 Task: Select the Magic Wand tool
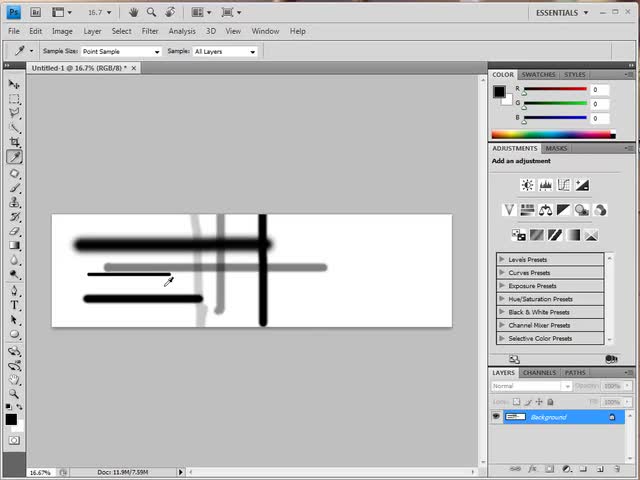pos(14,128)
